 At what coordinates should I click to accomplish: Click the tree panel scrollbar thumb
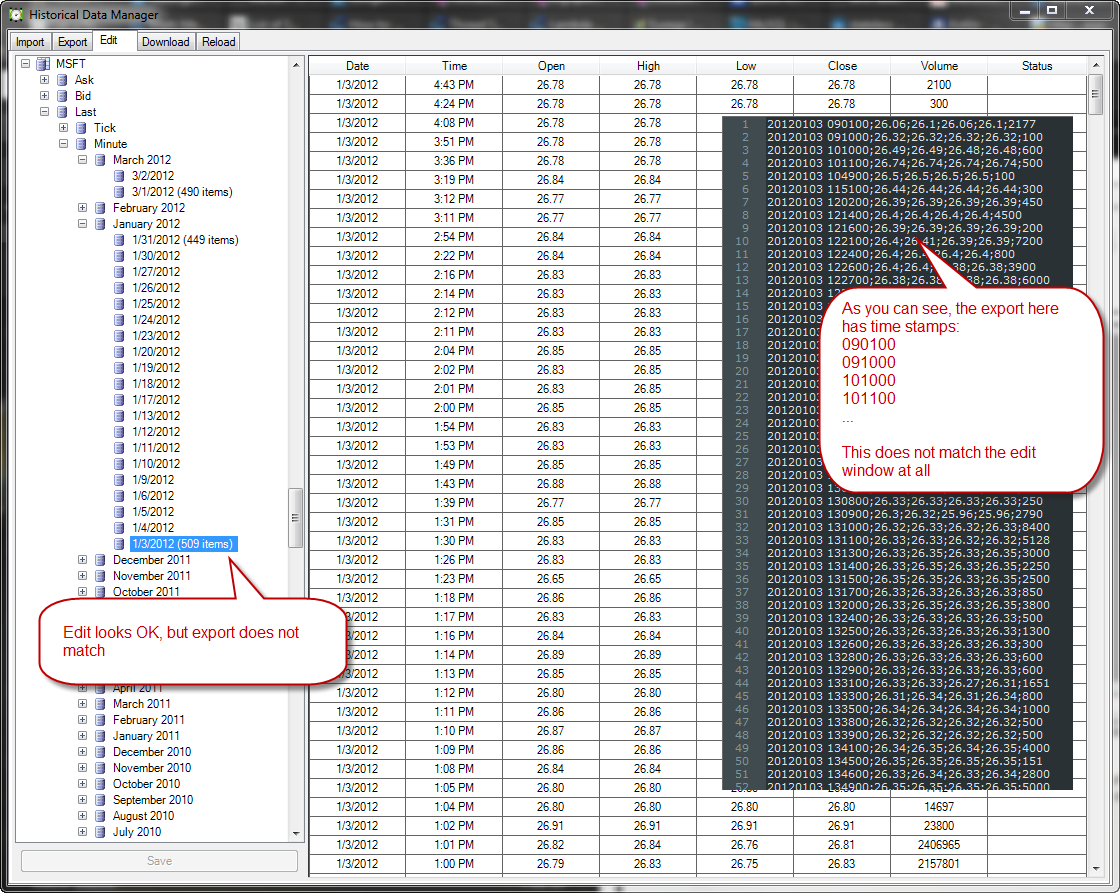[295, 518]
